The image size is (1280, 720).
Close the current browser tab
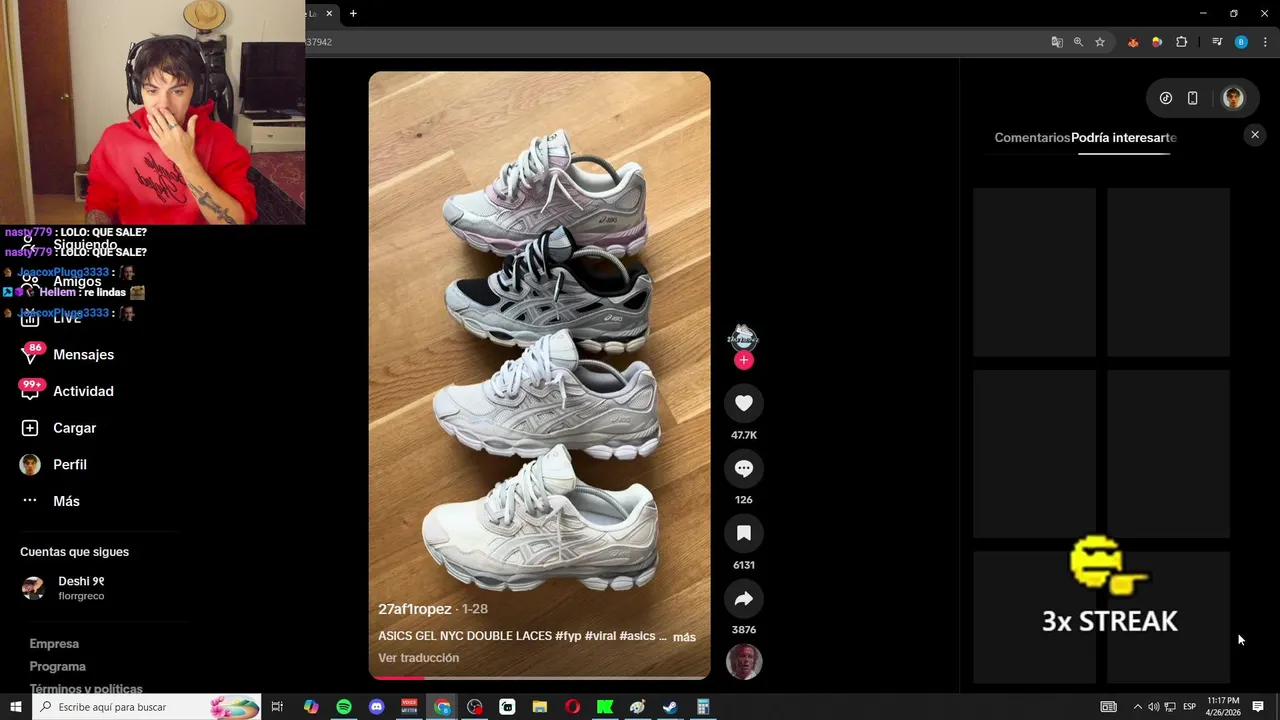point(329,13)
